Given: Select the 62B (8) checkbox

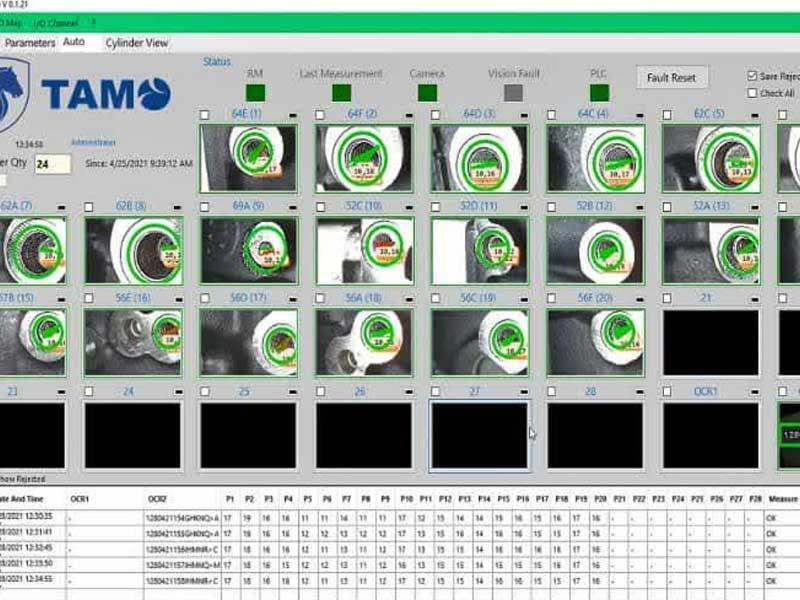Looking at the screenshot, I should [x=89, y=207].
